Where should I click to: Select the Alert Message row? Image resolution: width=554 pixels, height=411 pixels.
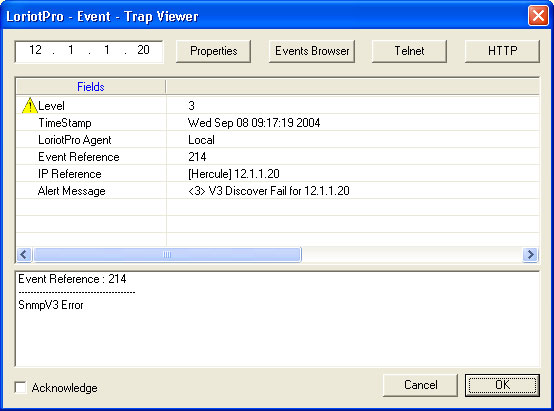pos(277,191)
